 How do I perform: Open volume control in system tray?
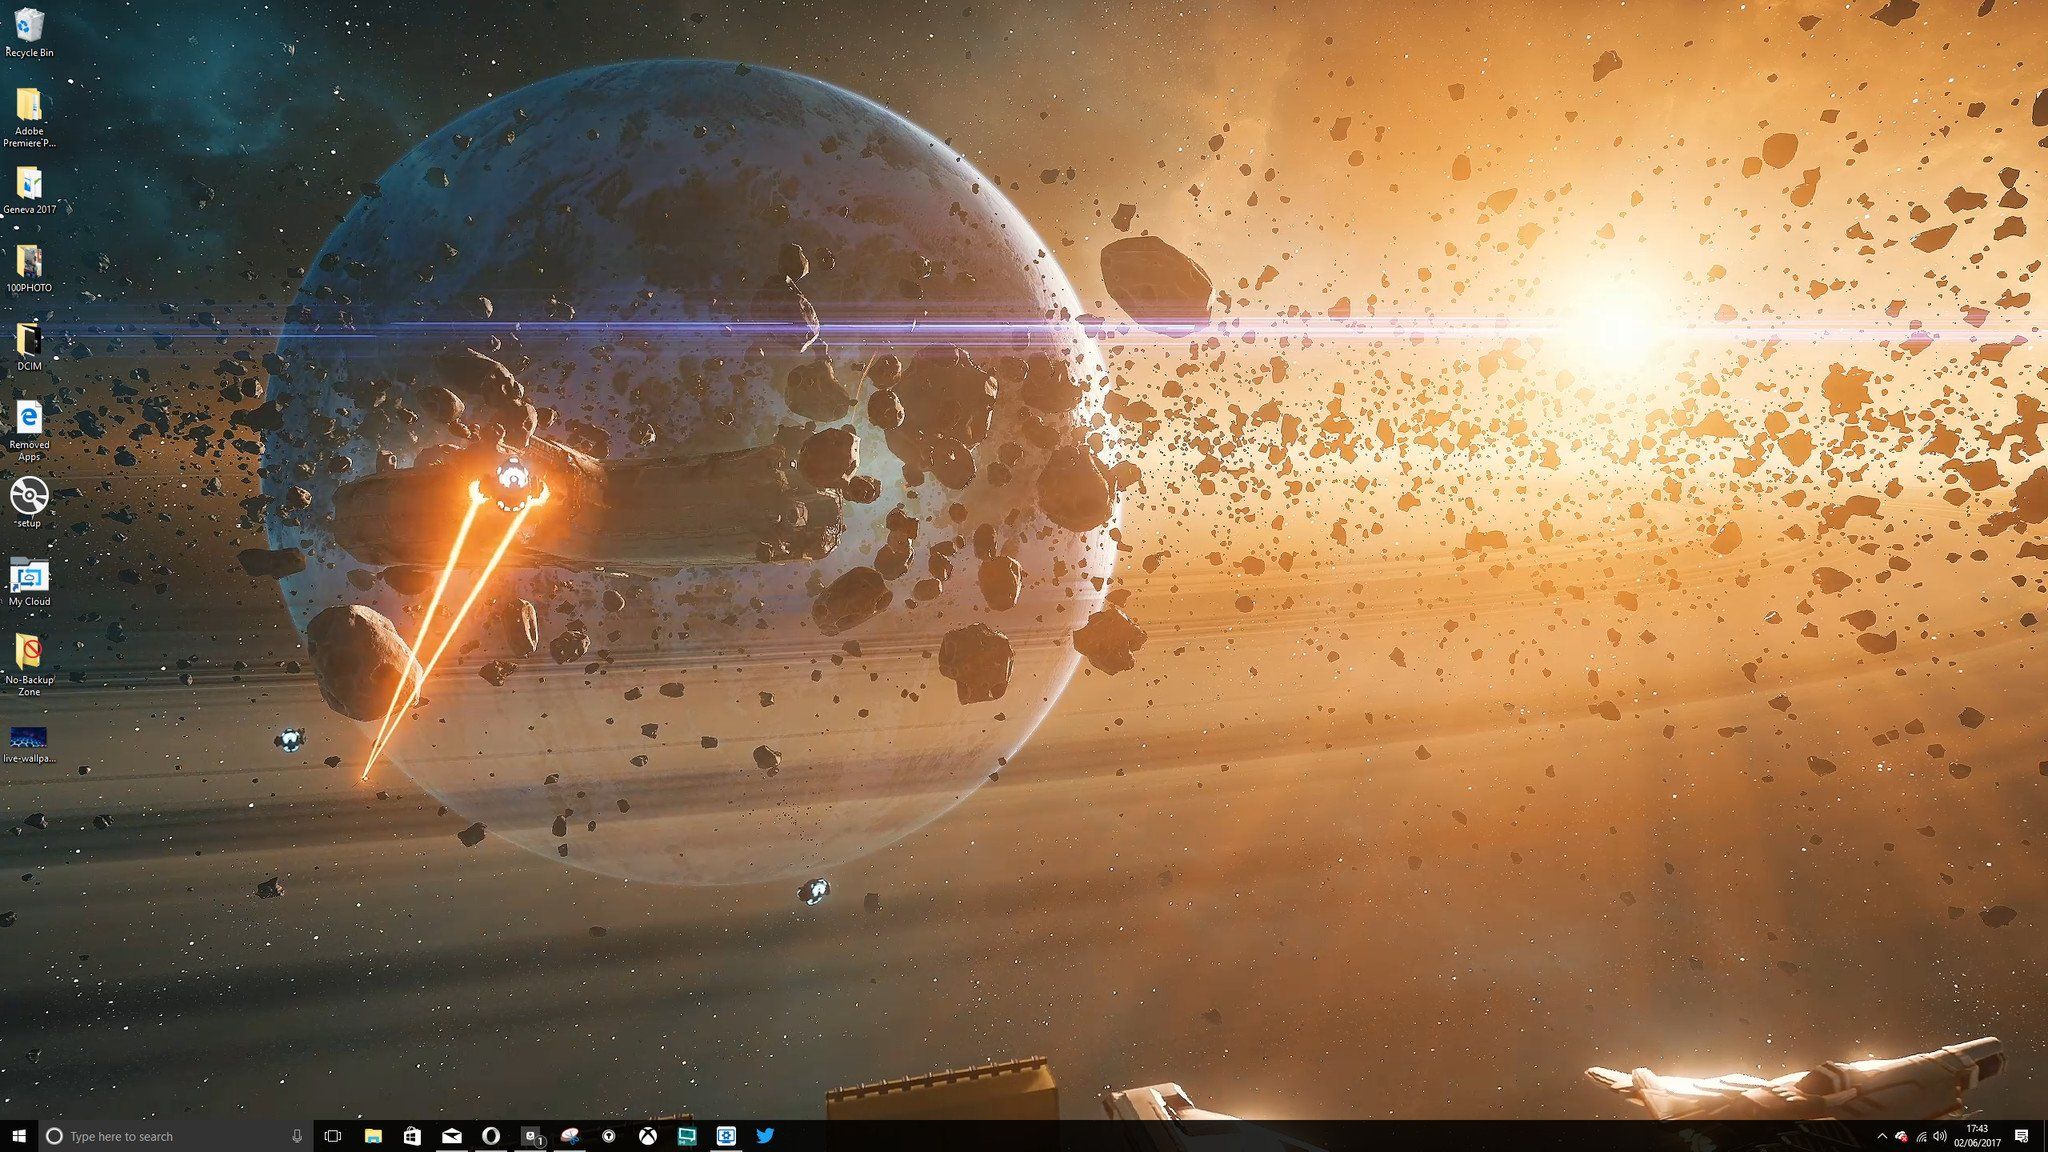(x=1940, y=1136)
